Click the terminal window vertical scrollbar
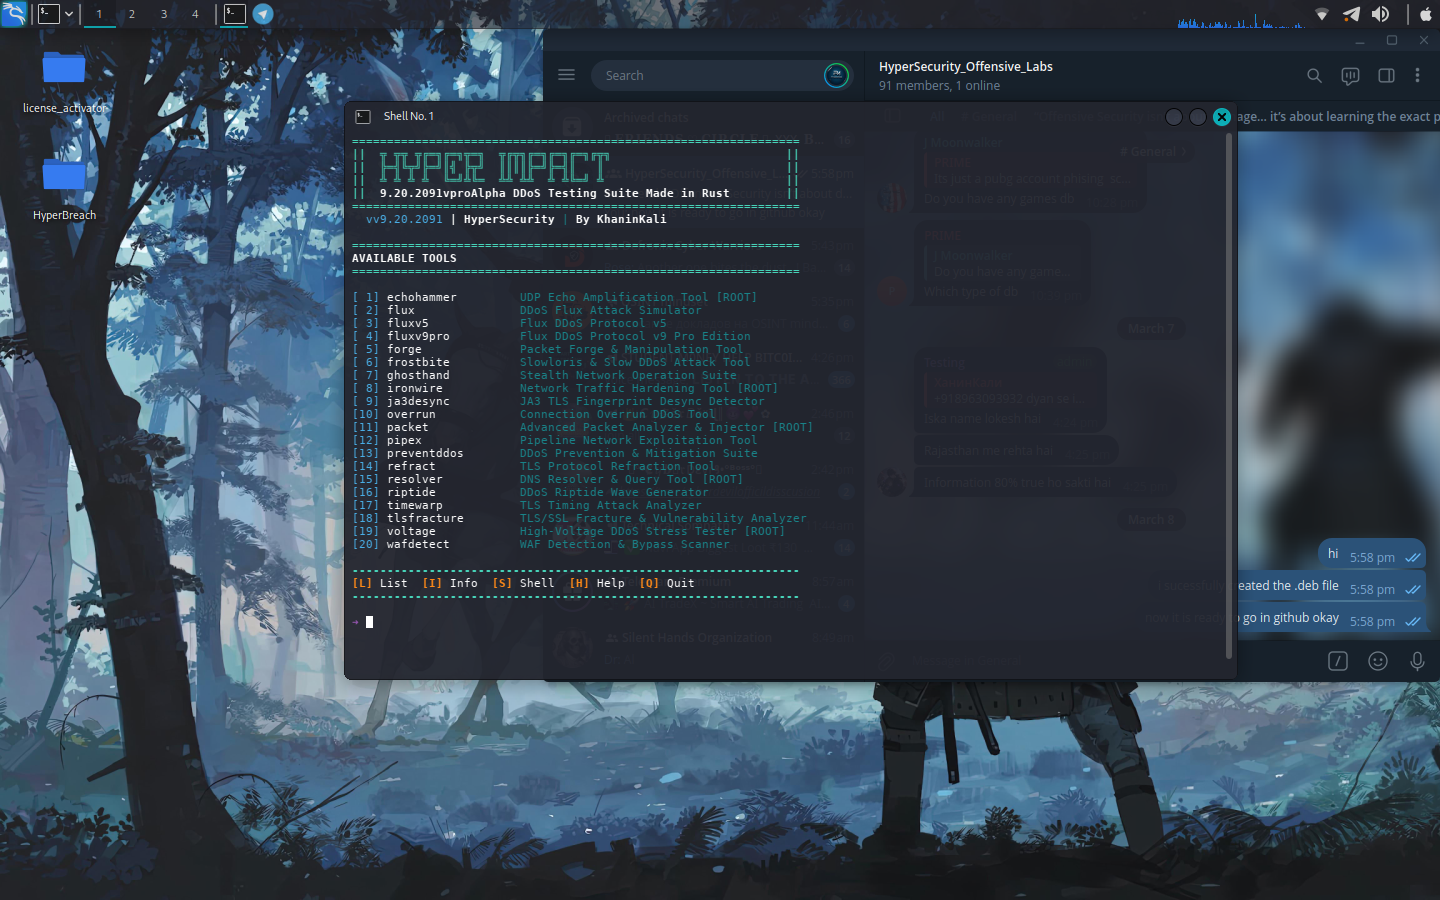The image size is (1440, 900). (x=1228, y=396)
